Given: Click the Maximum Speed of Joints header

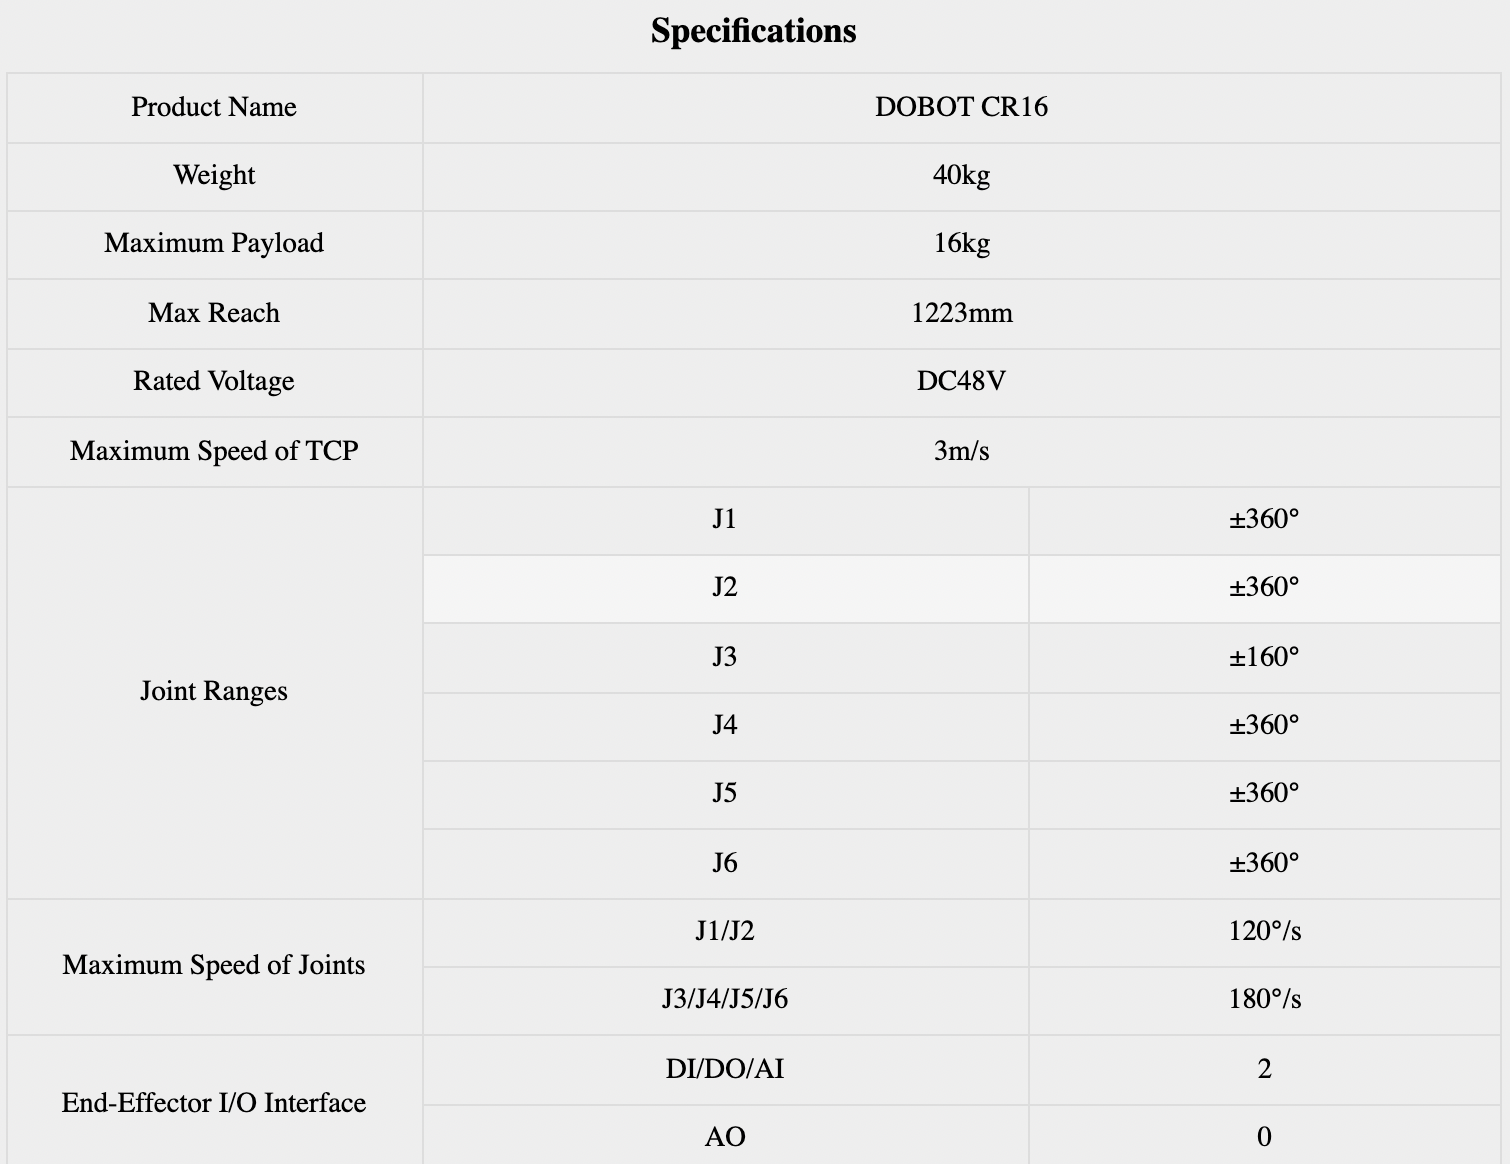Looking at the screenshot, I should 214,965.
